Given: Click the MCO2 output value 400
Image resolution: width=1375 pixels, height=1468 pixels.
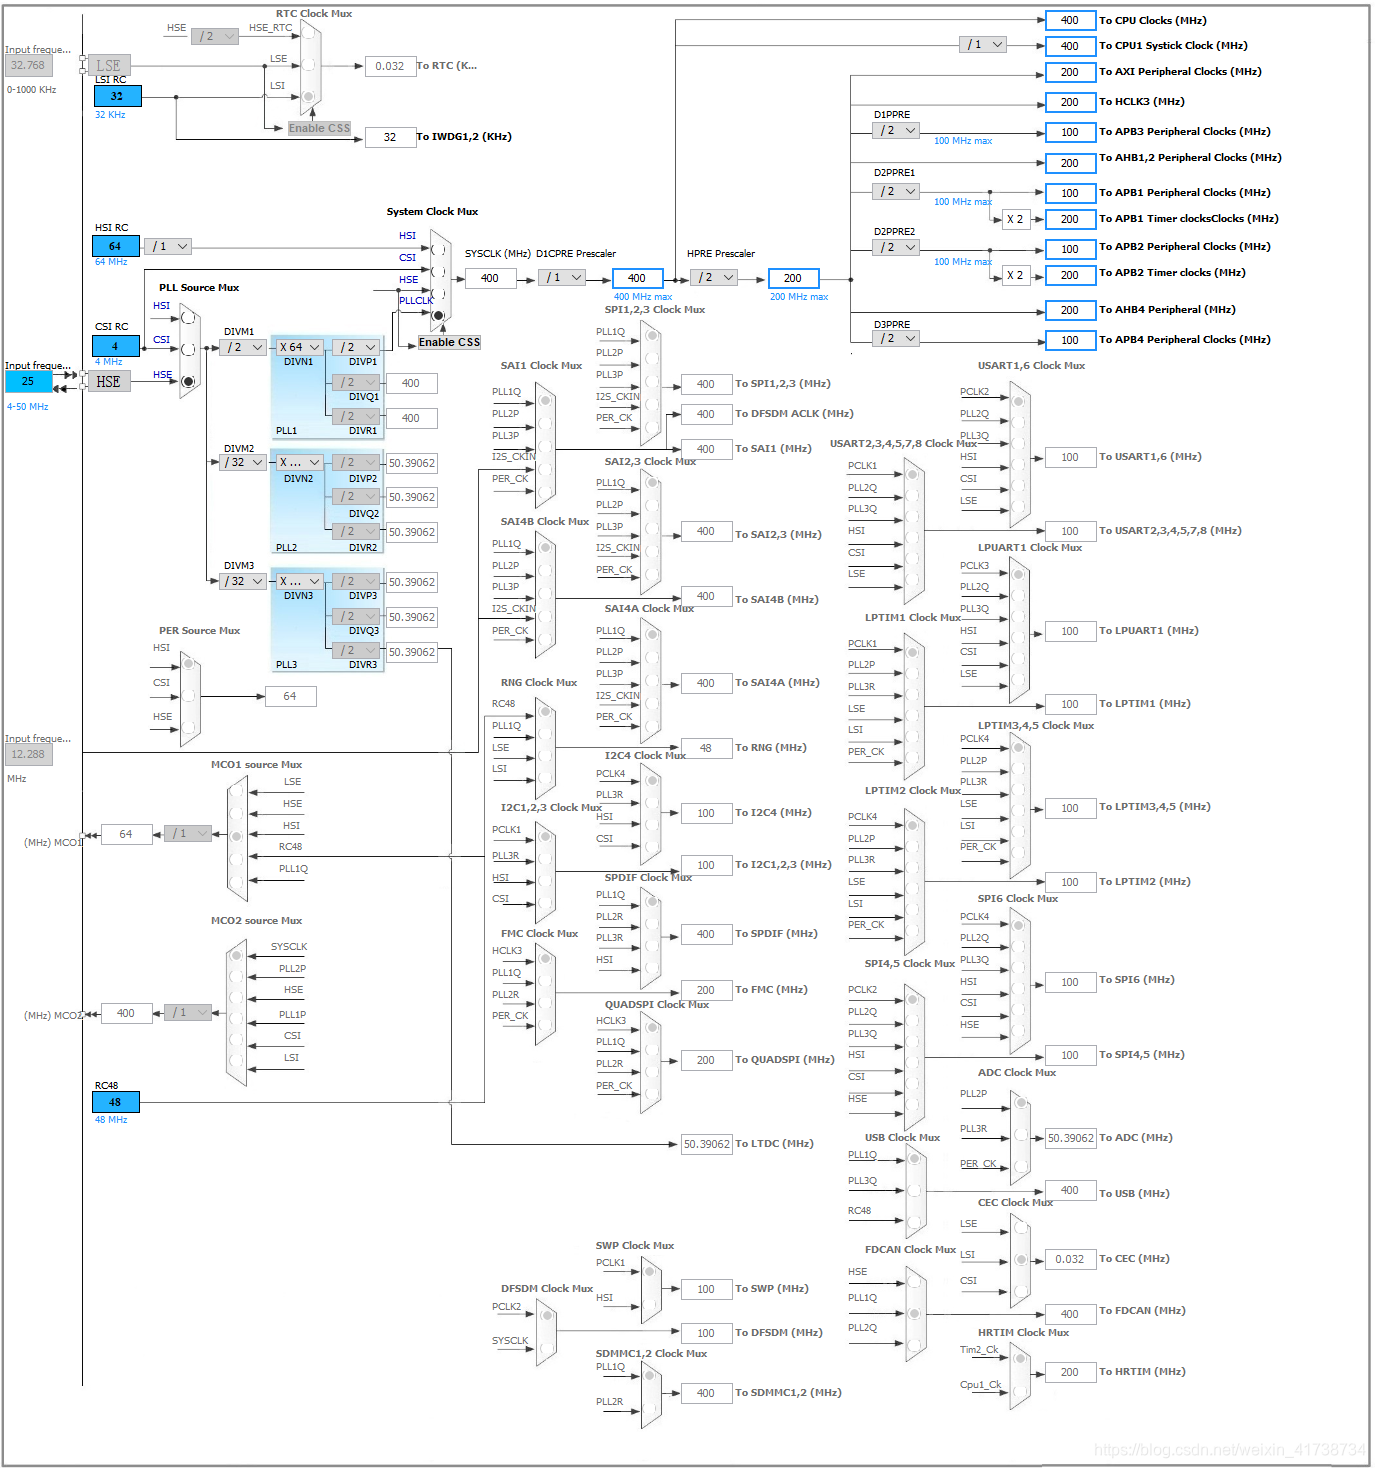Looking at the screenshot, I should pos(126,1013).
